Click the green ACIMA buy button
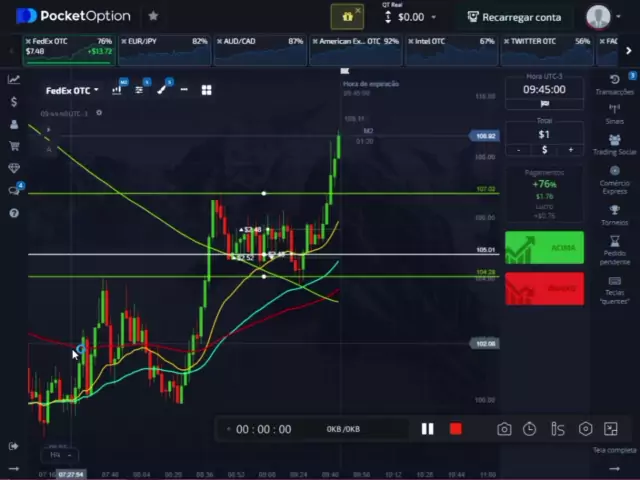Viewport: 640px width, 480px height. (x=544, y=248)
